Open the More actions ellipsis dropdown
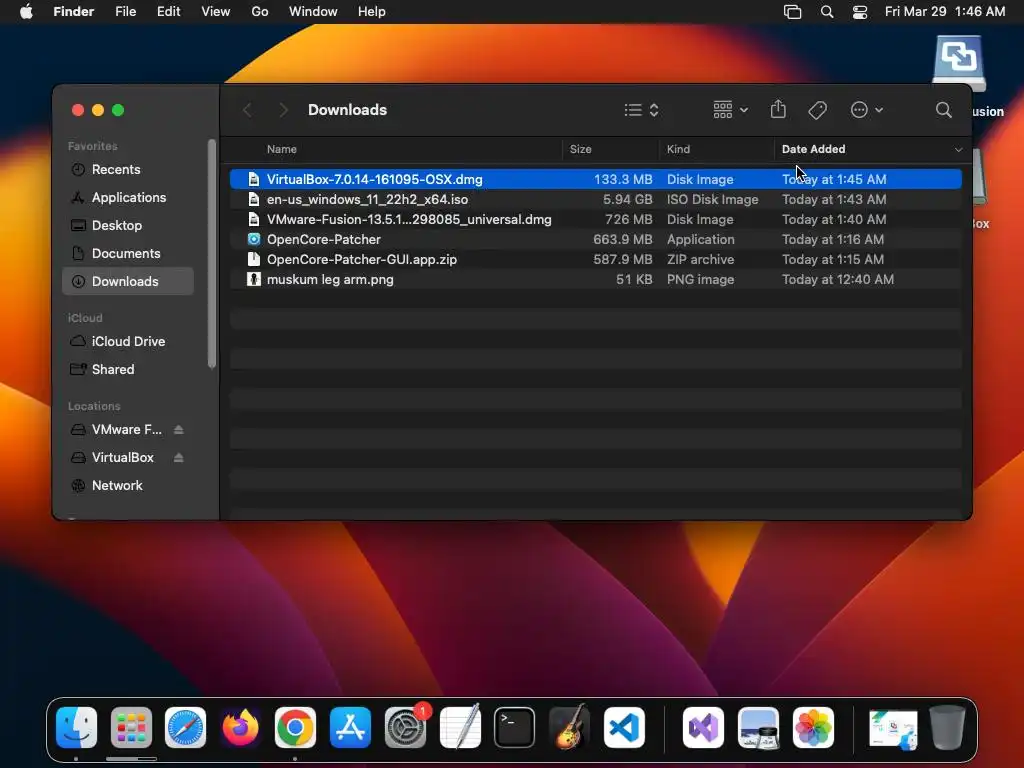Screen dimensions: 1024x768 tap(867, 110)
